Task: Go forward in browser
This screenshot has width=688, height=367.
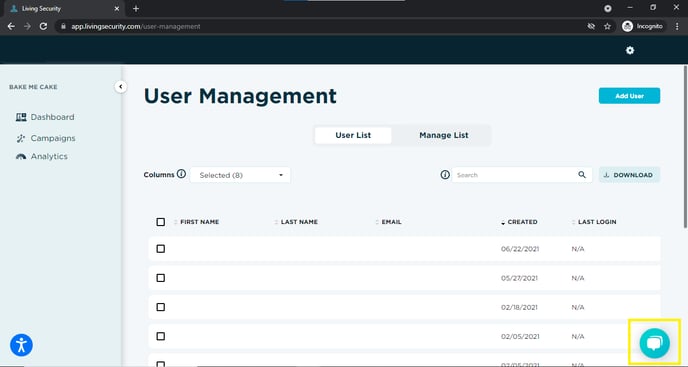Action: pyautogui.click(x=27, y=26)
